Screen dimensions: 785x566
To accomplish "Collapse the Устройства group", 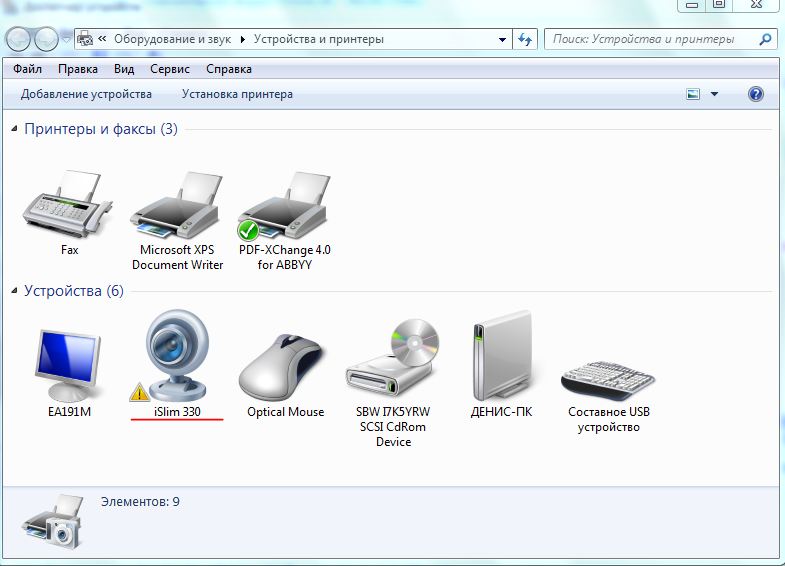I will 15,291.
